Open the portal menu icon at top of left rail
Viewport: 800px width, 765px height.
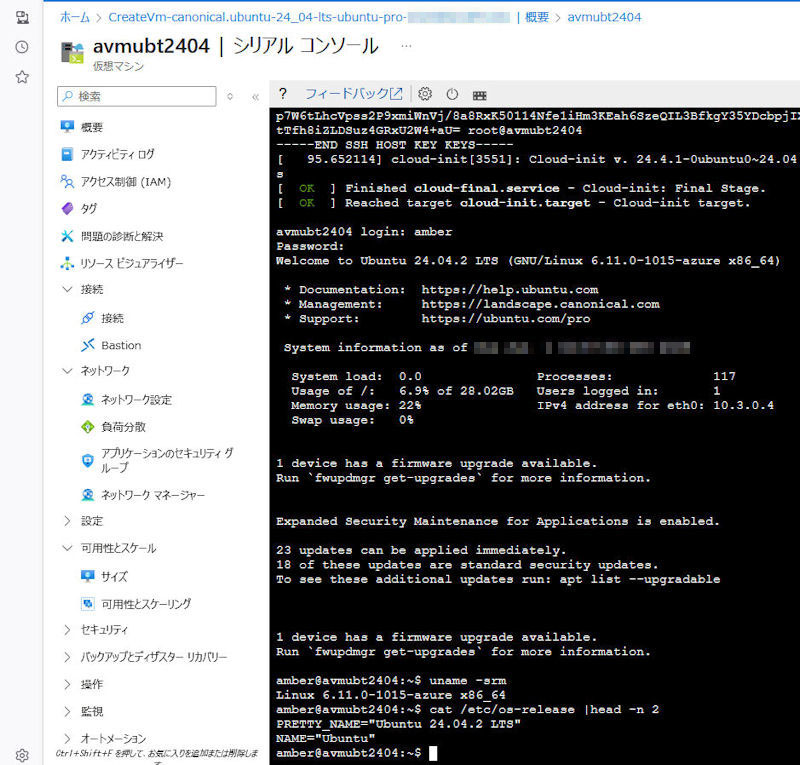pyautogui.click(x=22, y=17)
